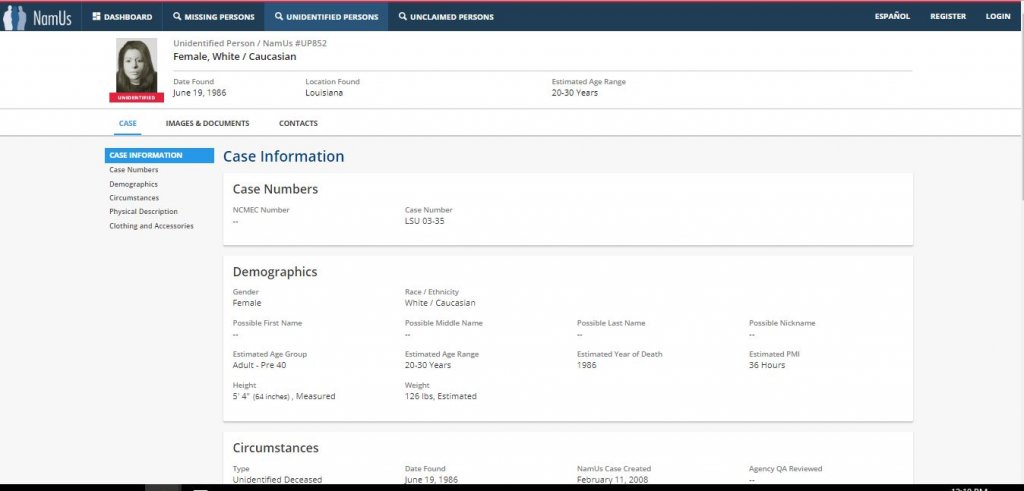Screen dimensions: 1024x491
Task: Click the Missing Persons search icon
Action: coord(177,17)
